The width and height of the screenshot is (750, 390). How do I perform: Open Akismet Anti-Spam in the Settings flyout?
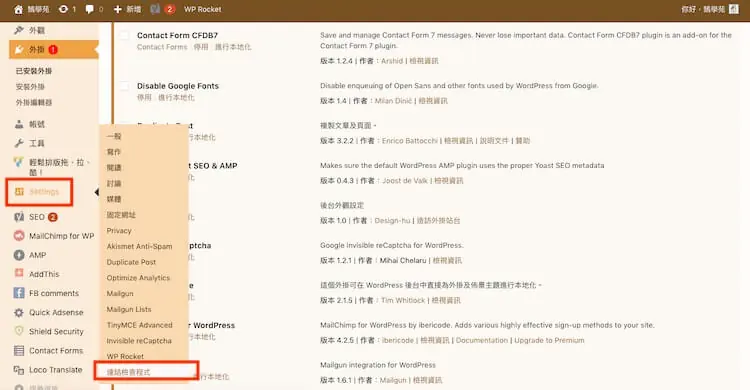click(139, 246)
